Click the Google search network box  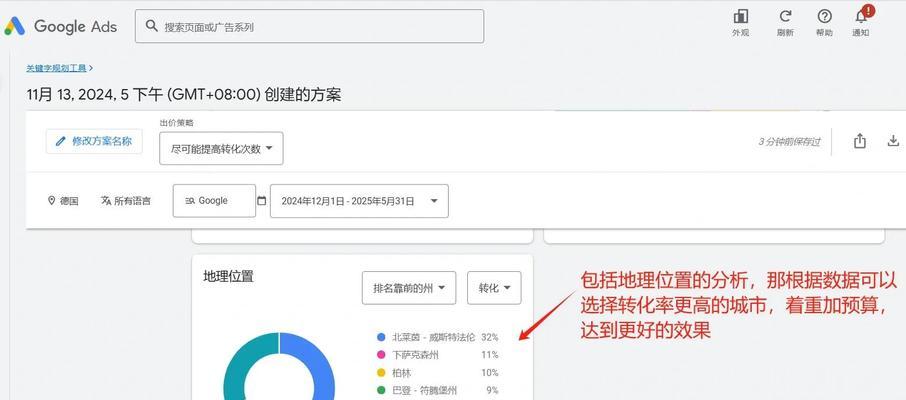point(214,201)
